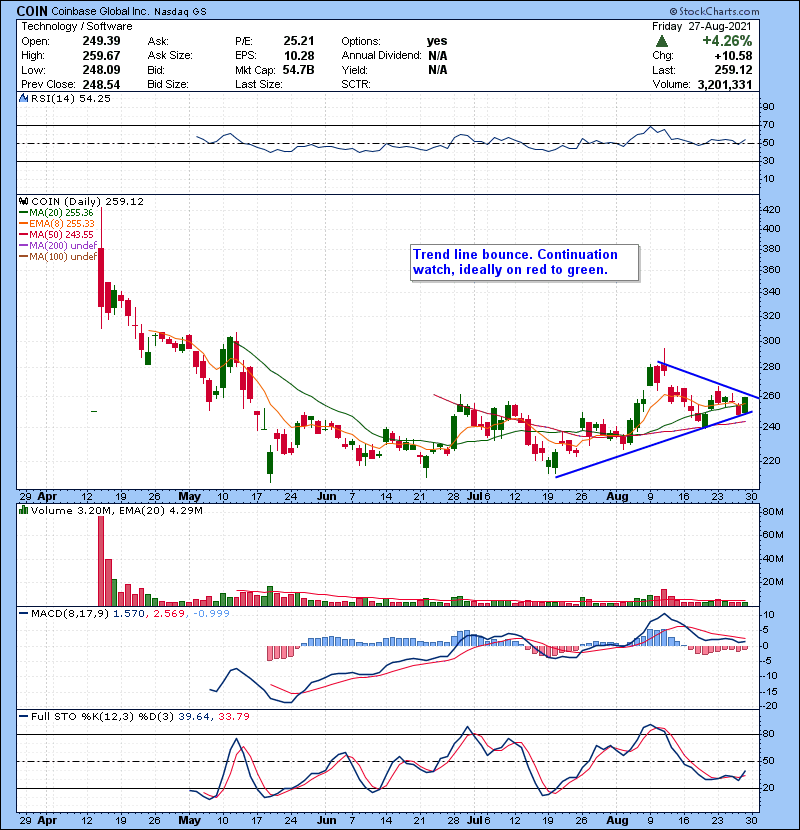Screen dimensions: 800x830
Task: Click the Last Size: label
Action: (x=258, y=84)
